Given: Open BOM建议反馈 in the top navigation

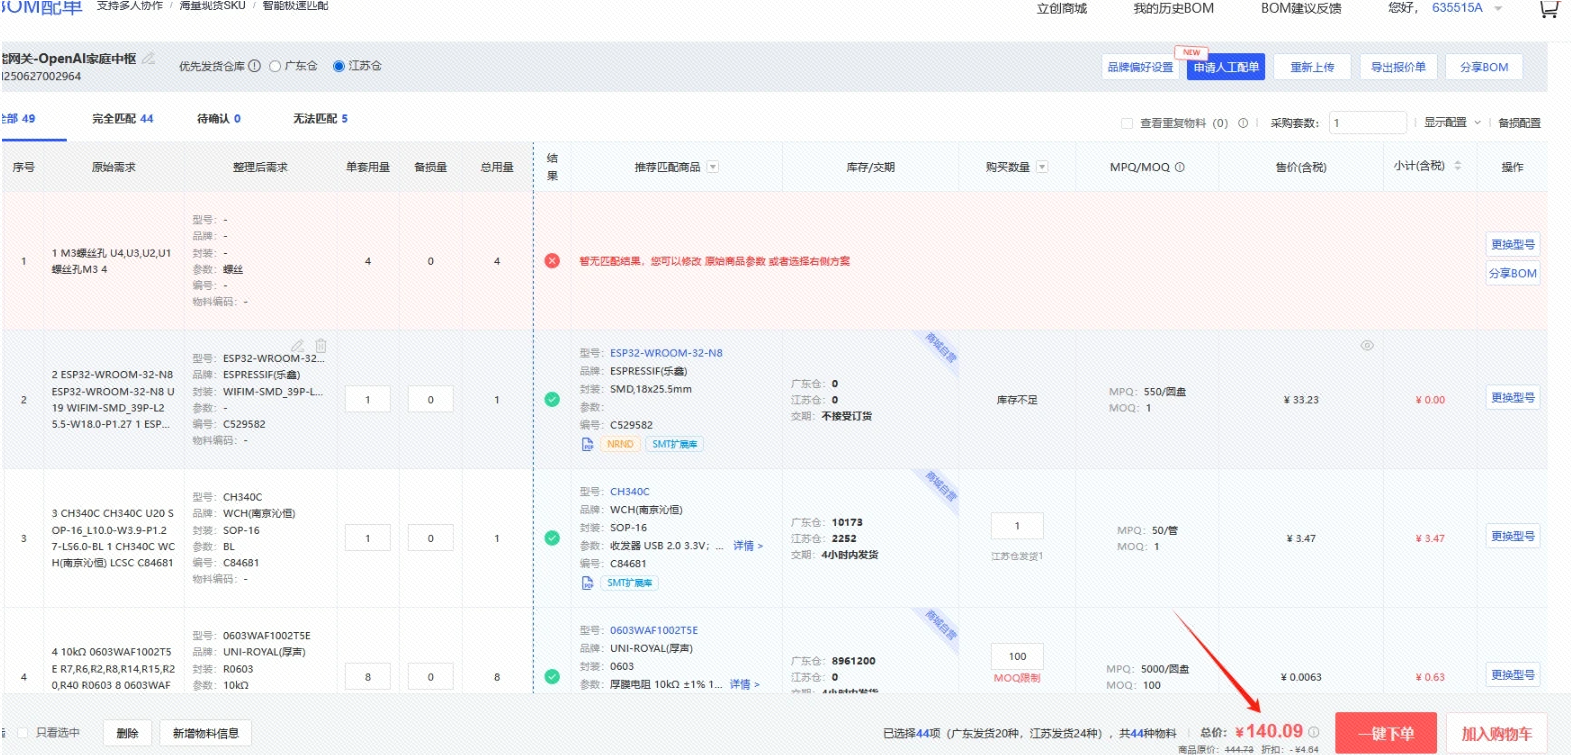Looking at the screenshot, I should pos(1301,8).
